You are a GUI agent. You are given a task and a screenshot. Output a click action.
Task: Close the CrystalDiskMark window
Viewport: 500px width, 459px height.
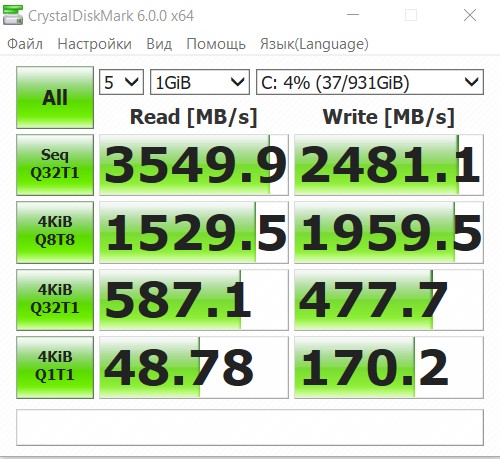[470, 15]
